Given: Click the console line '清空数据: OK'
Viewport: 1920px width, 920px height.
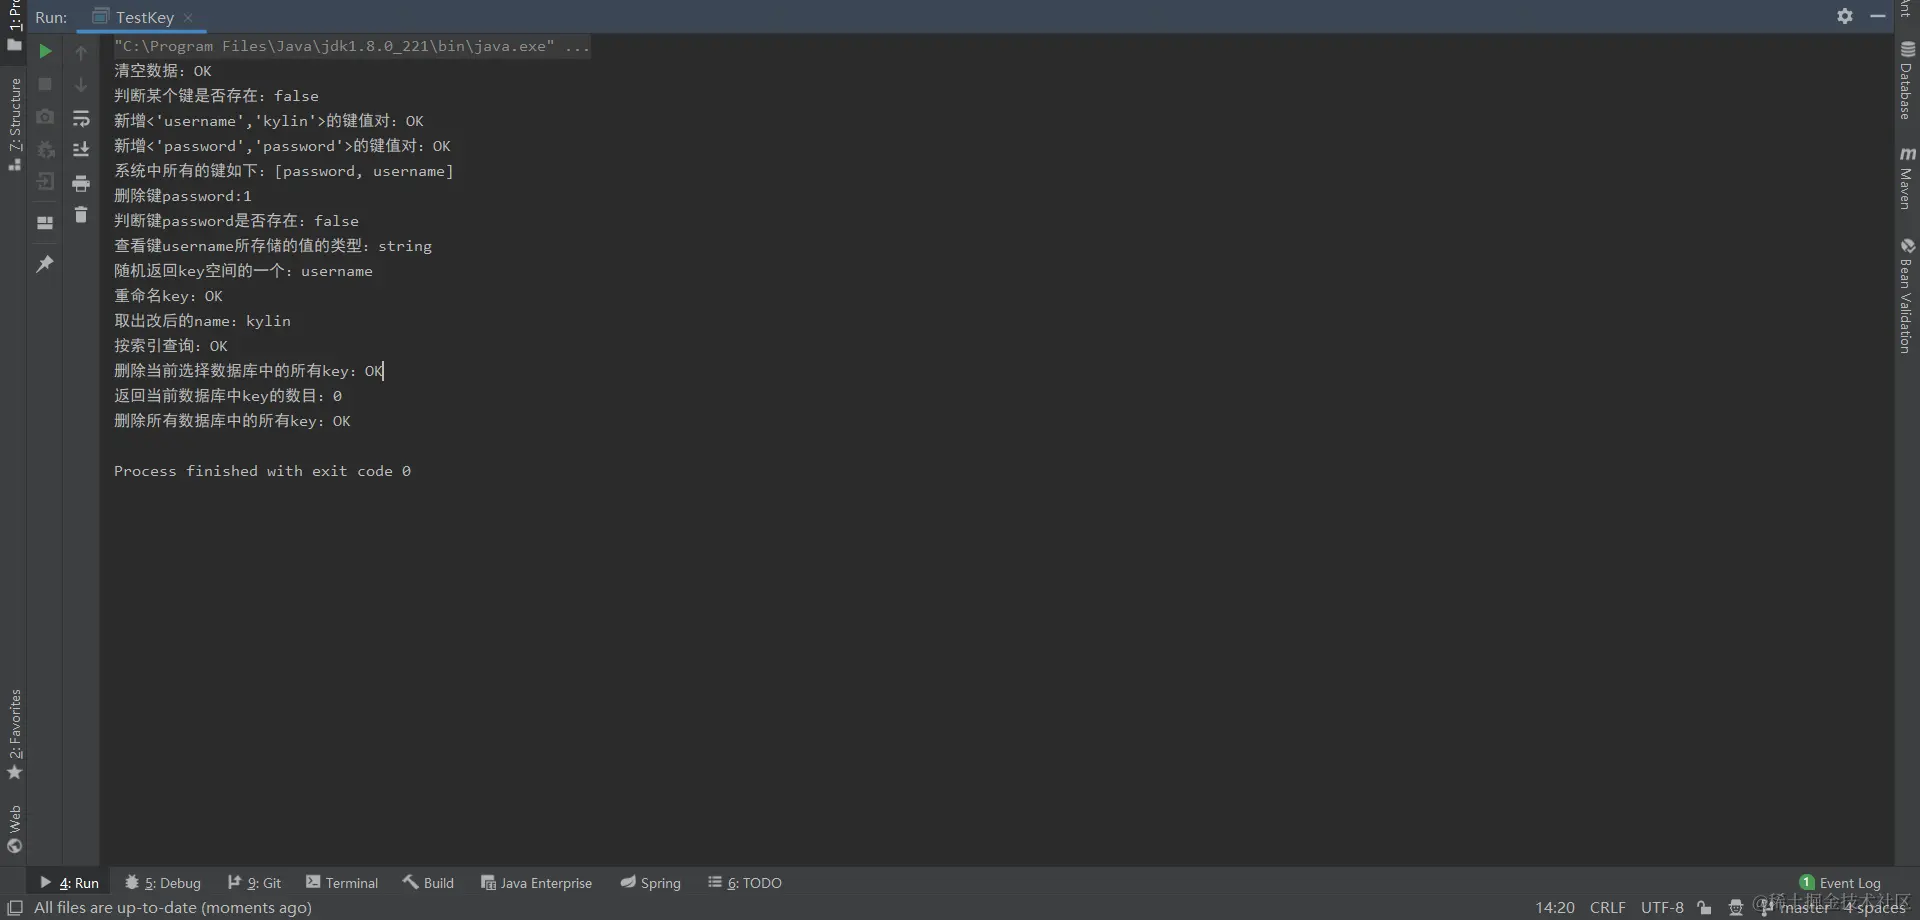Looking at the screenshot, I should 163,71.
